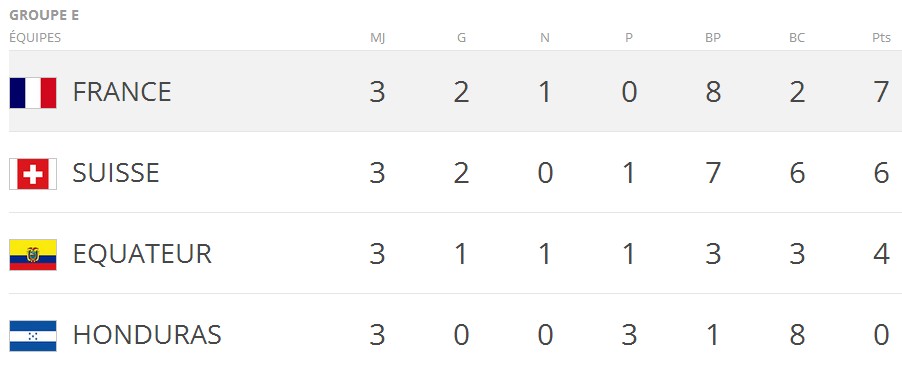Image resolution: width=902 pixels, height=367 pixels.
Task: Click the N draws column header
Action: coord(545,38)
